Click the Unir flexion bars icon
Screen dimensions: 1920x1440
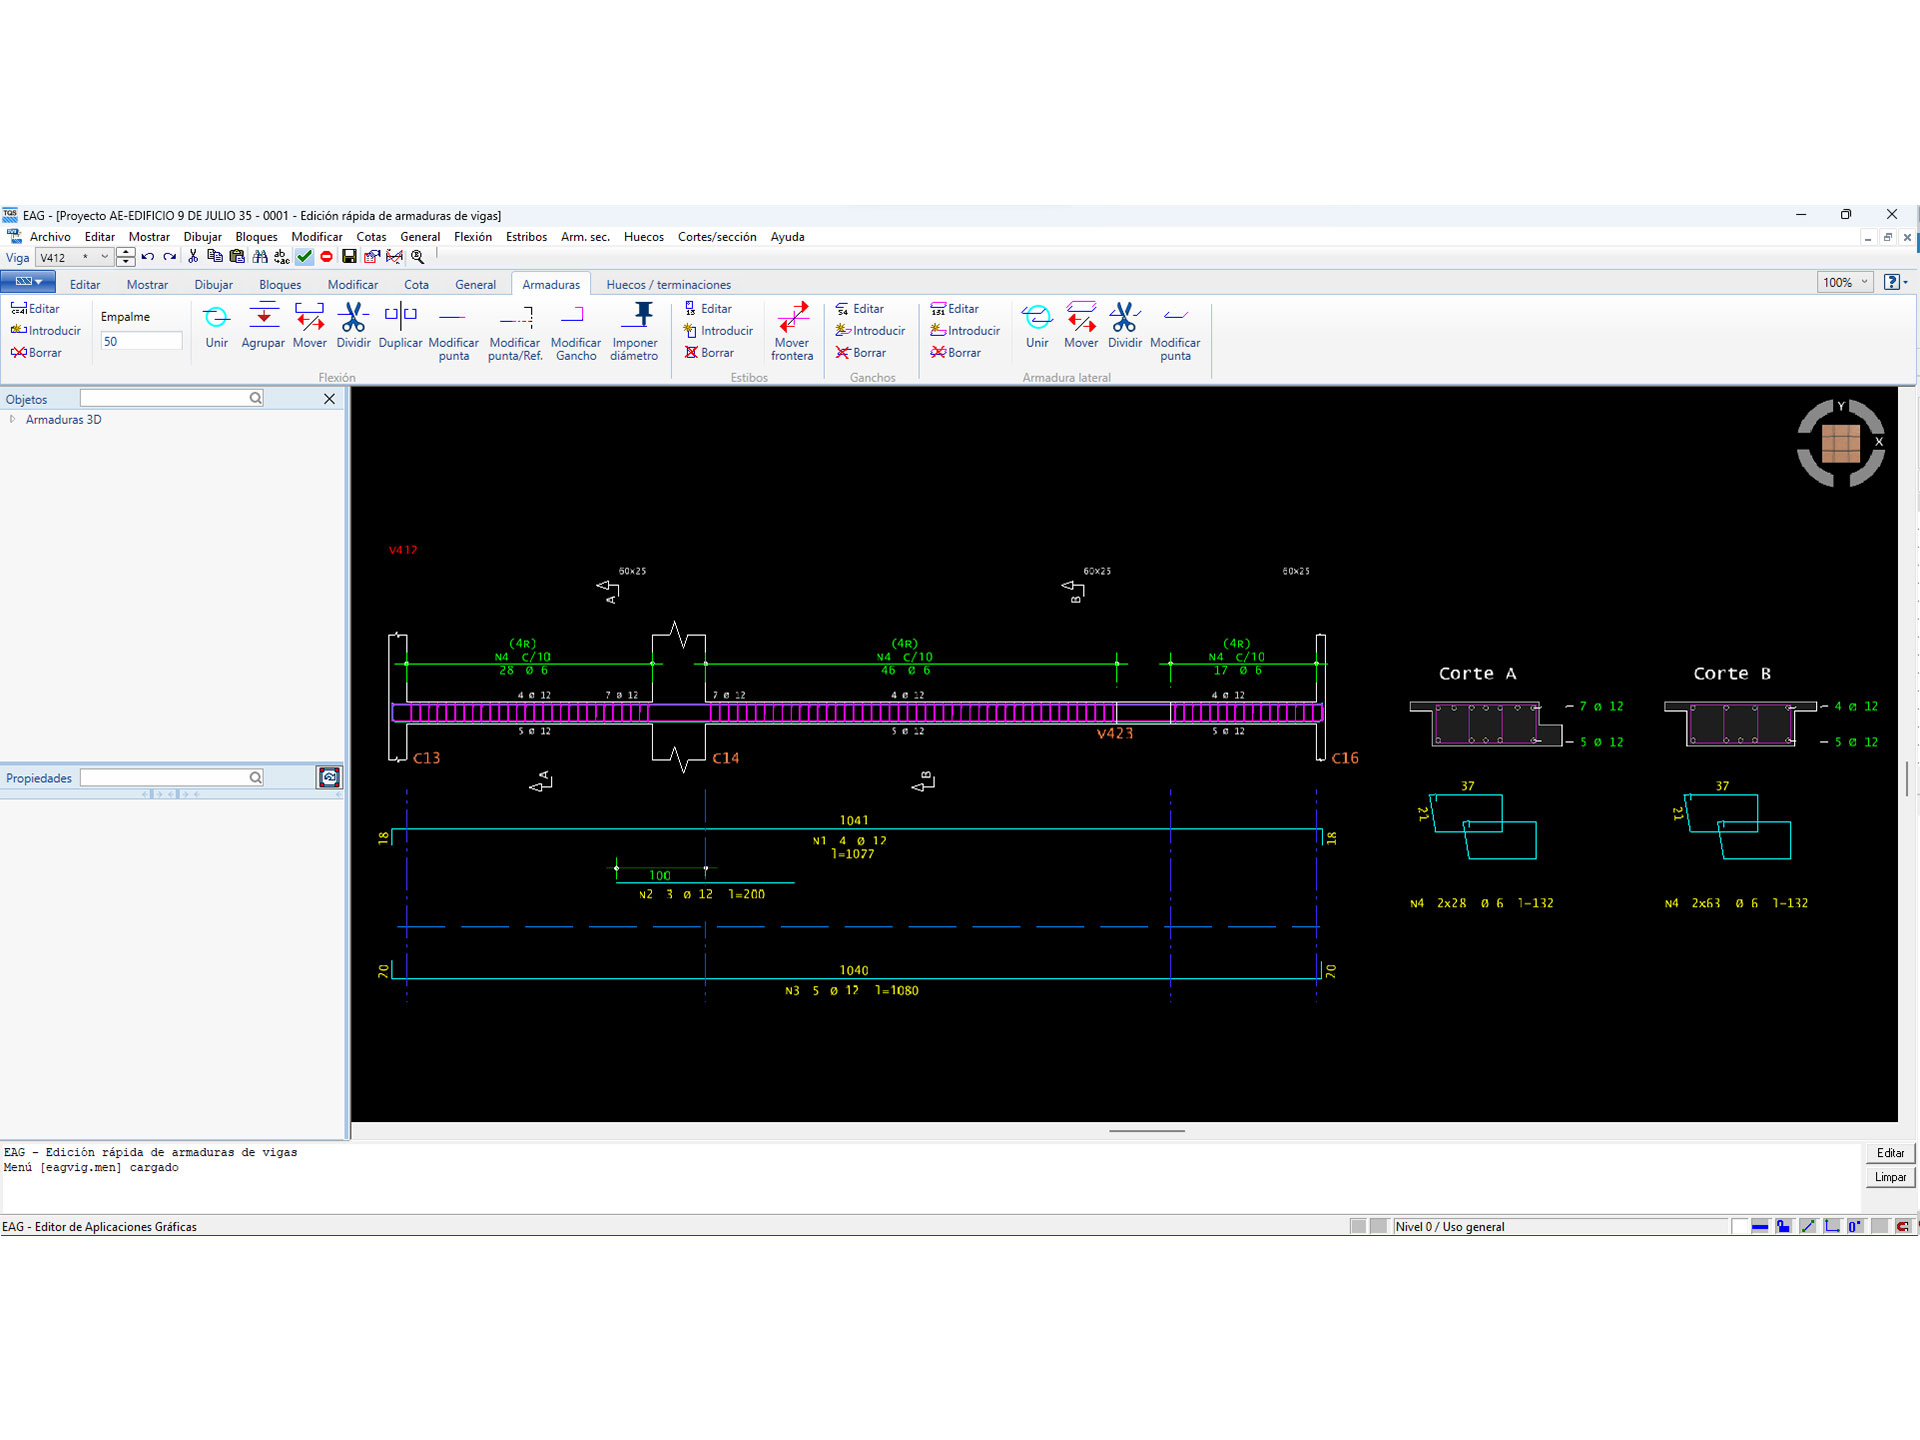pos(216,326)
